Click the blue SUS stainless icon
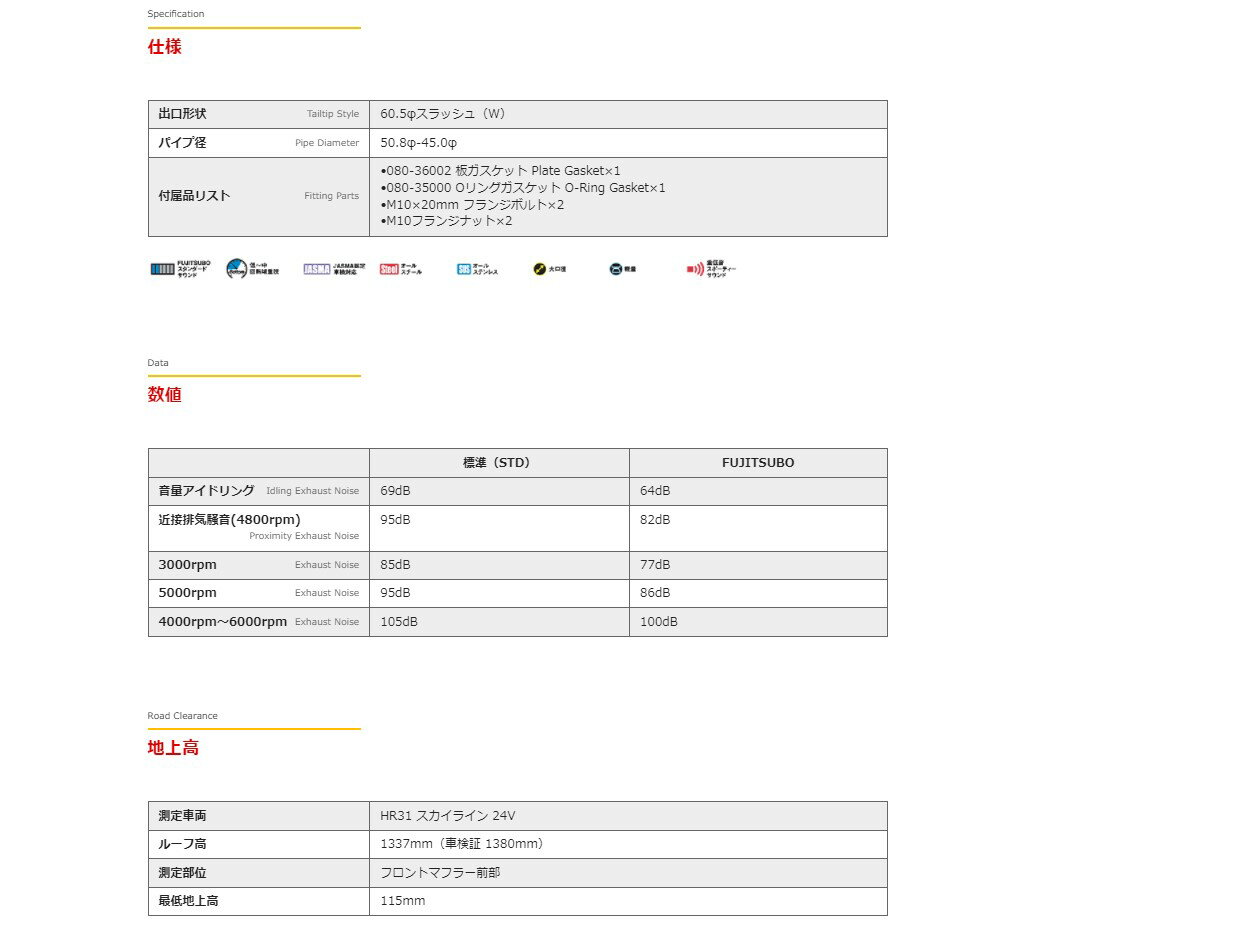Screen dimensions: 1252x925 477,269
